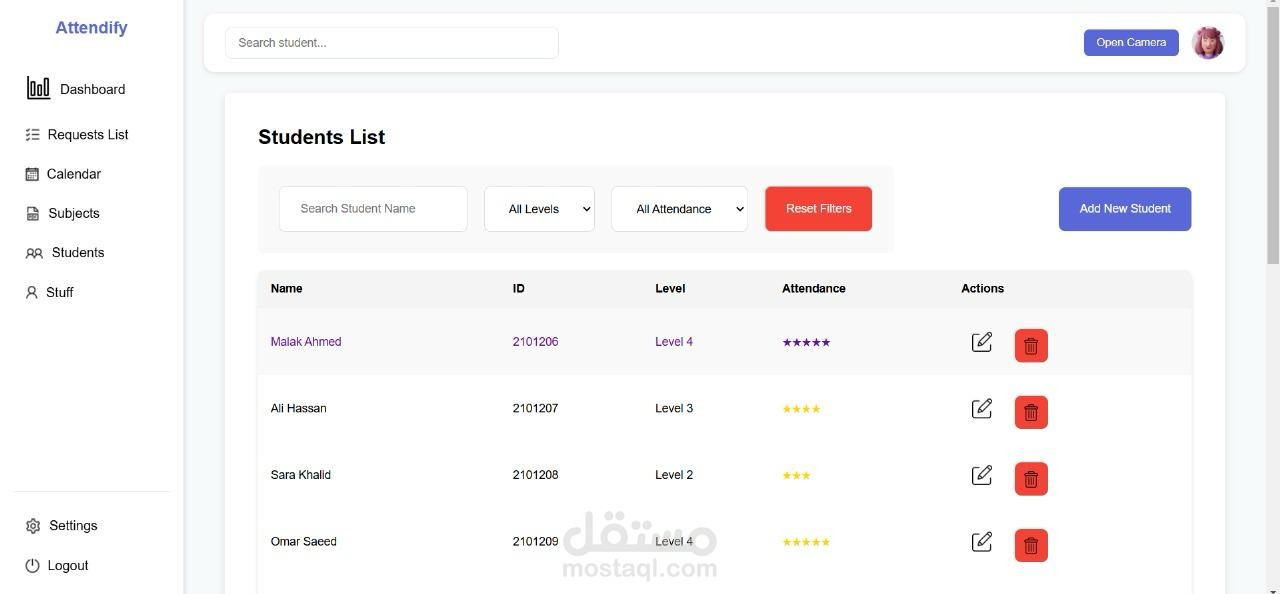The image size is (1280, 594).
Task: Click the Name column header
Action: point(286,288)
